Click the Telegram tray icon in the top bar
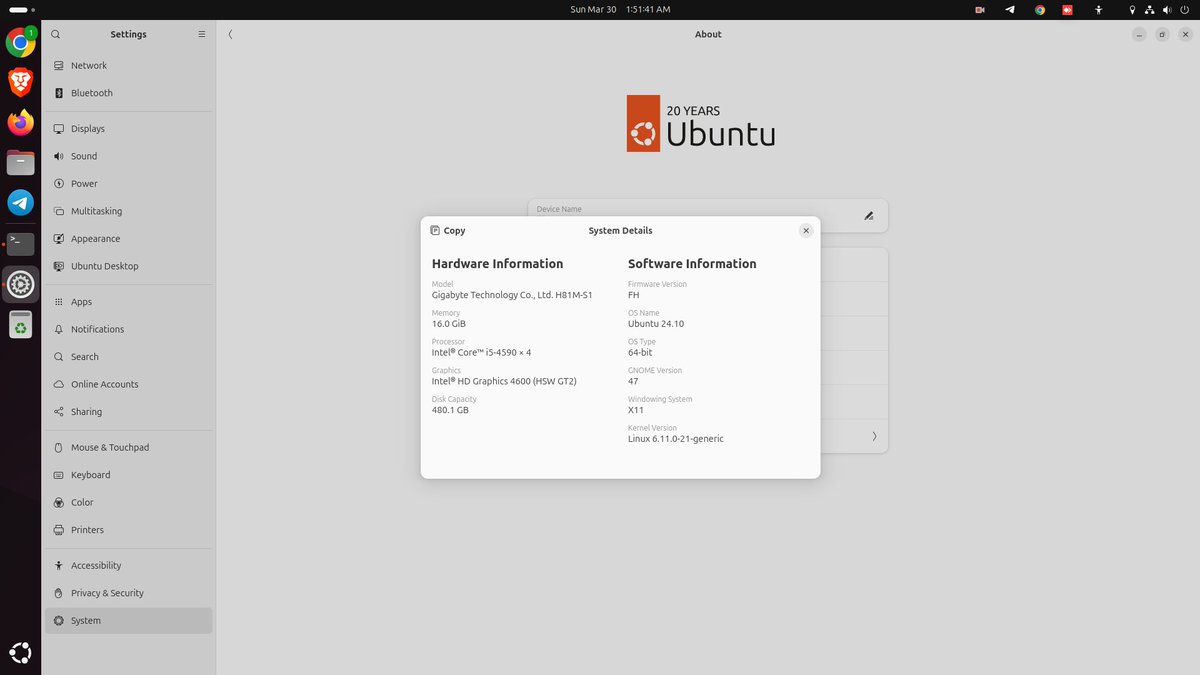This screenshot has width=1200, height=675. pyautogui.click(x=1010, y=9)
